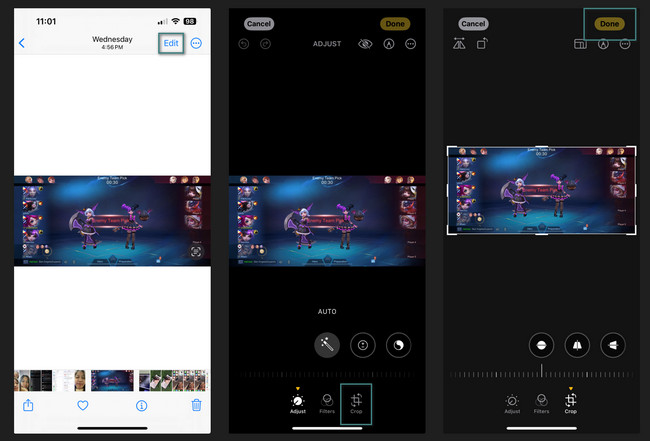Select the Vertical perspective dial icon
This screenshot has width=650, height=441.
coord(577,345)
